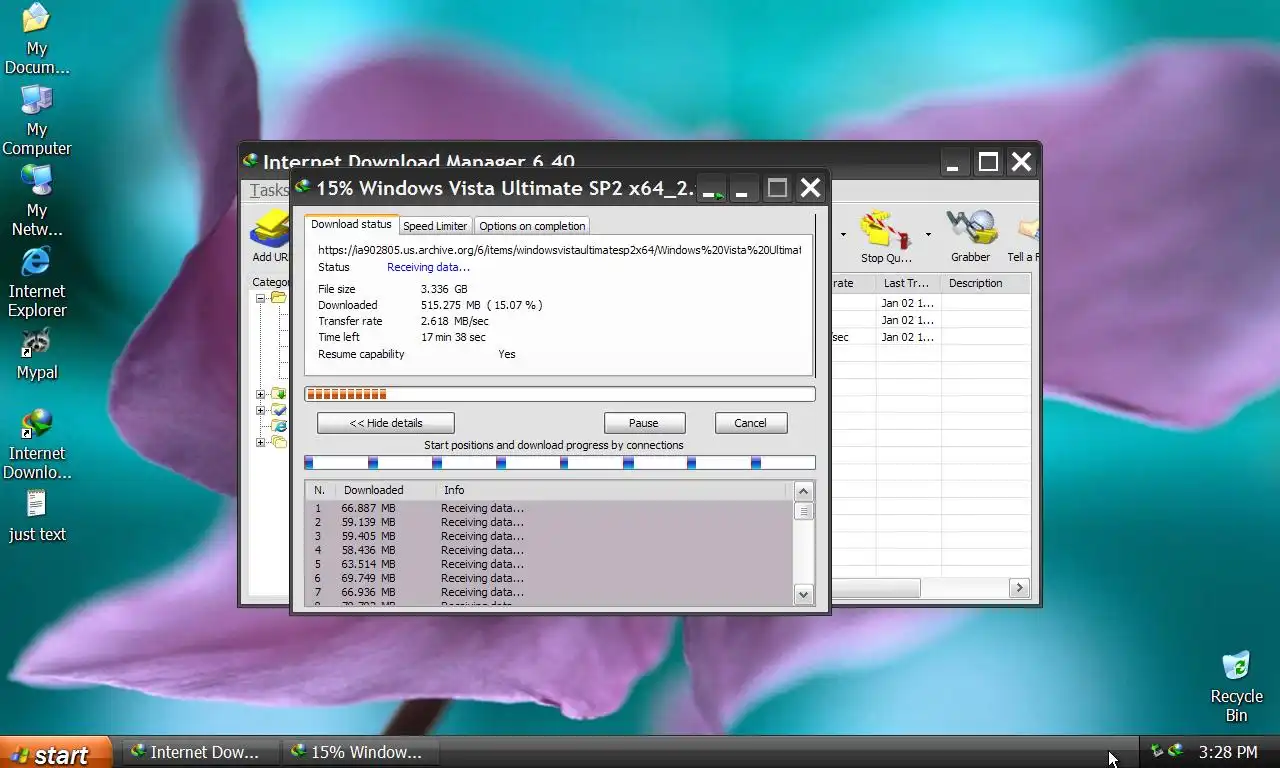The width and height of the screenshot is (1280, 768).
Task: Switch to the Speed Limiter tab
Action: [435, 226]
